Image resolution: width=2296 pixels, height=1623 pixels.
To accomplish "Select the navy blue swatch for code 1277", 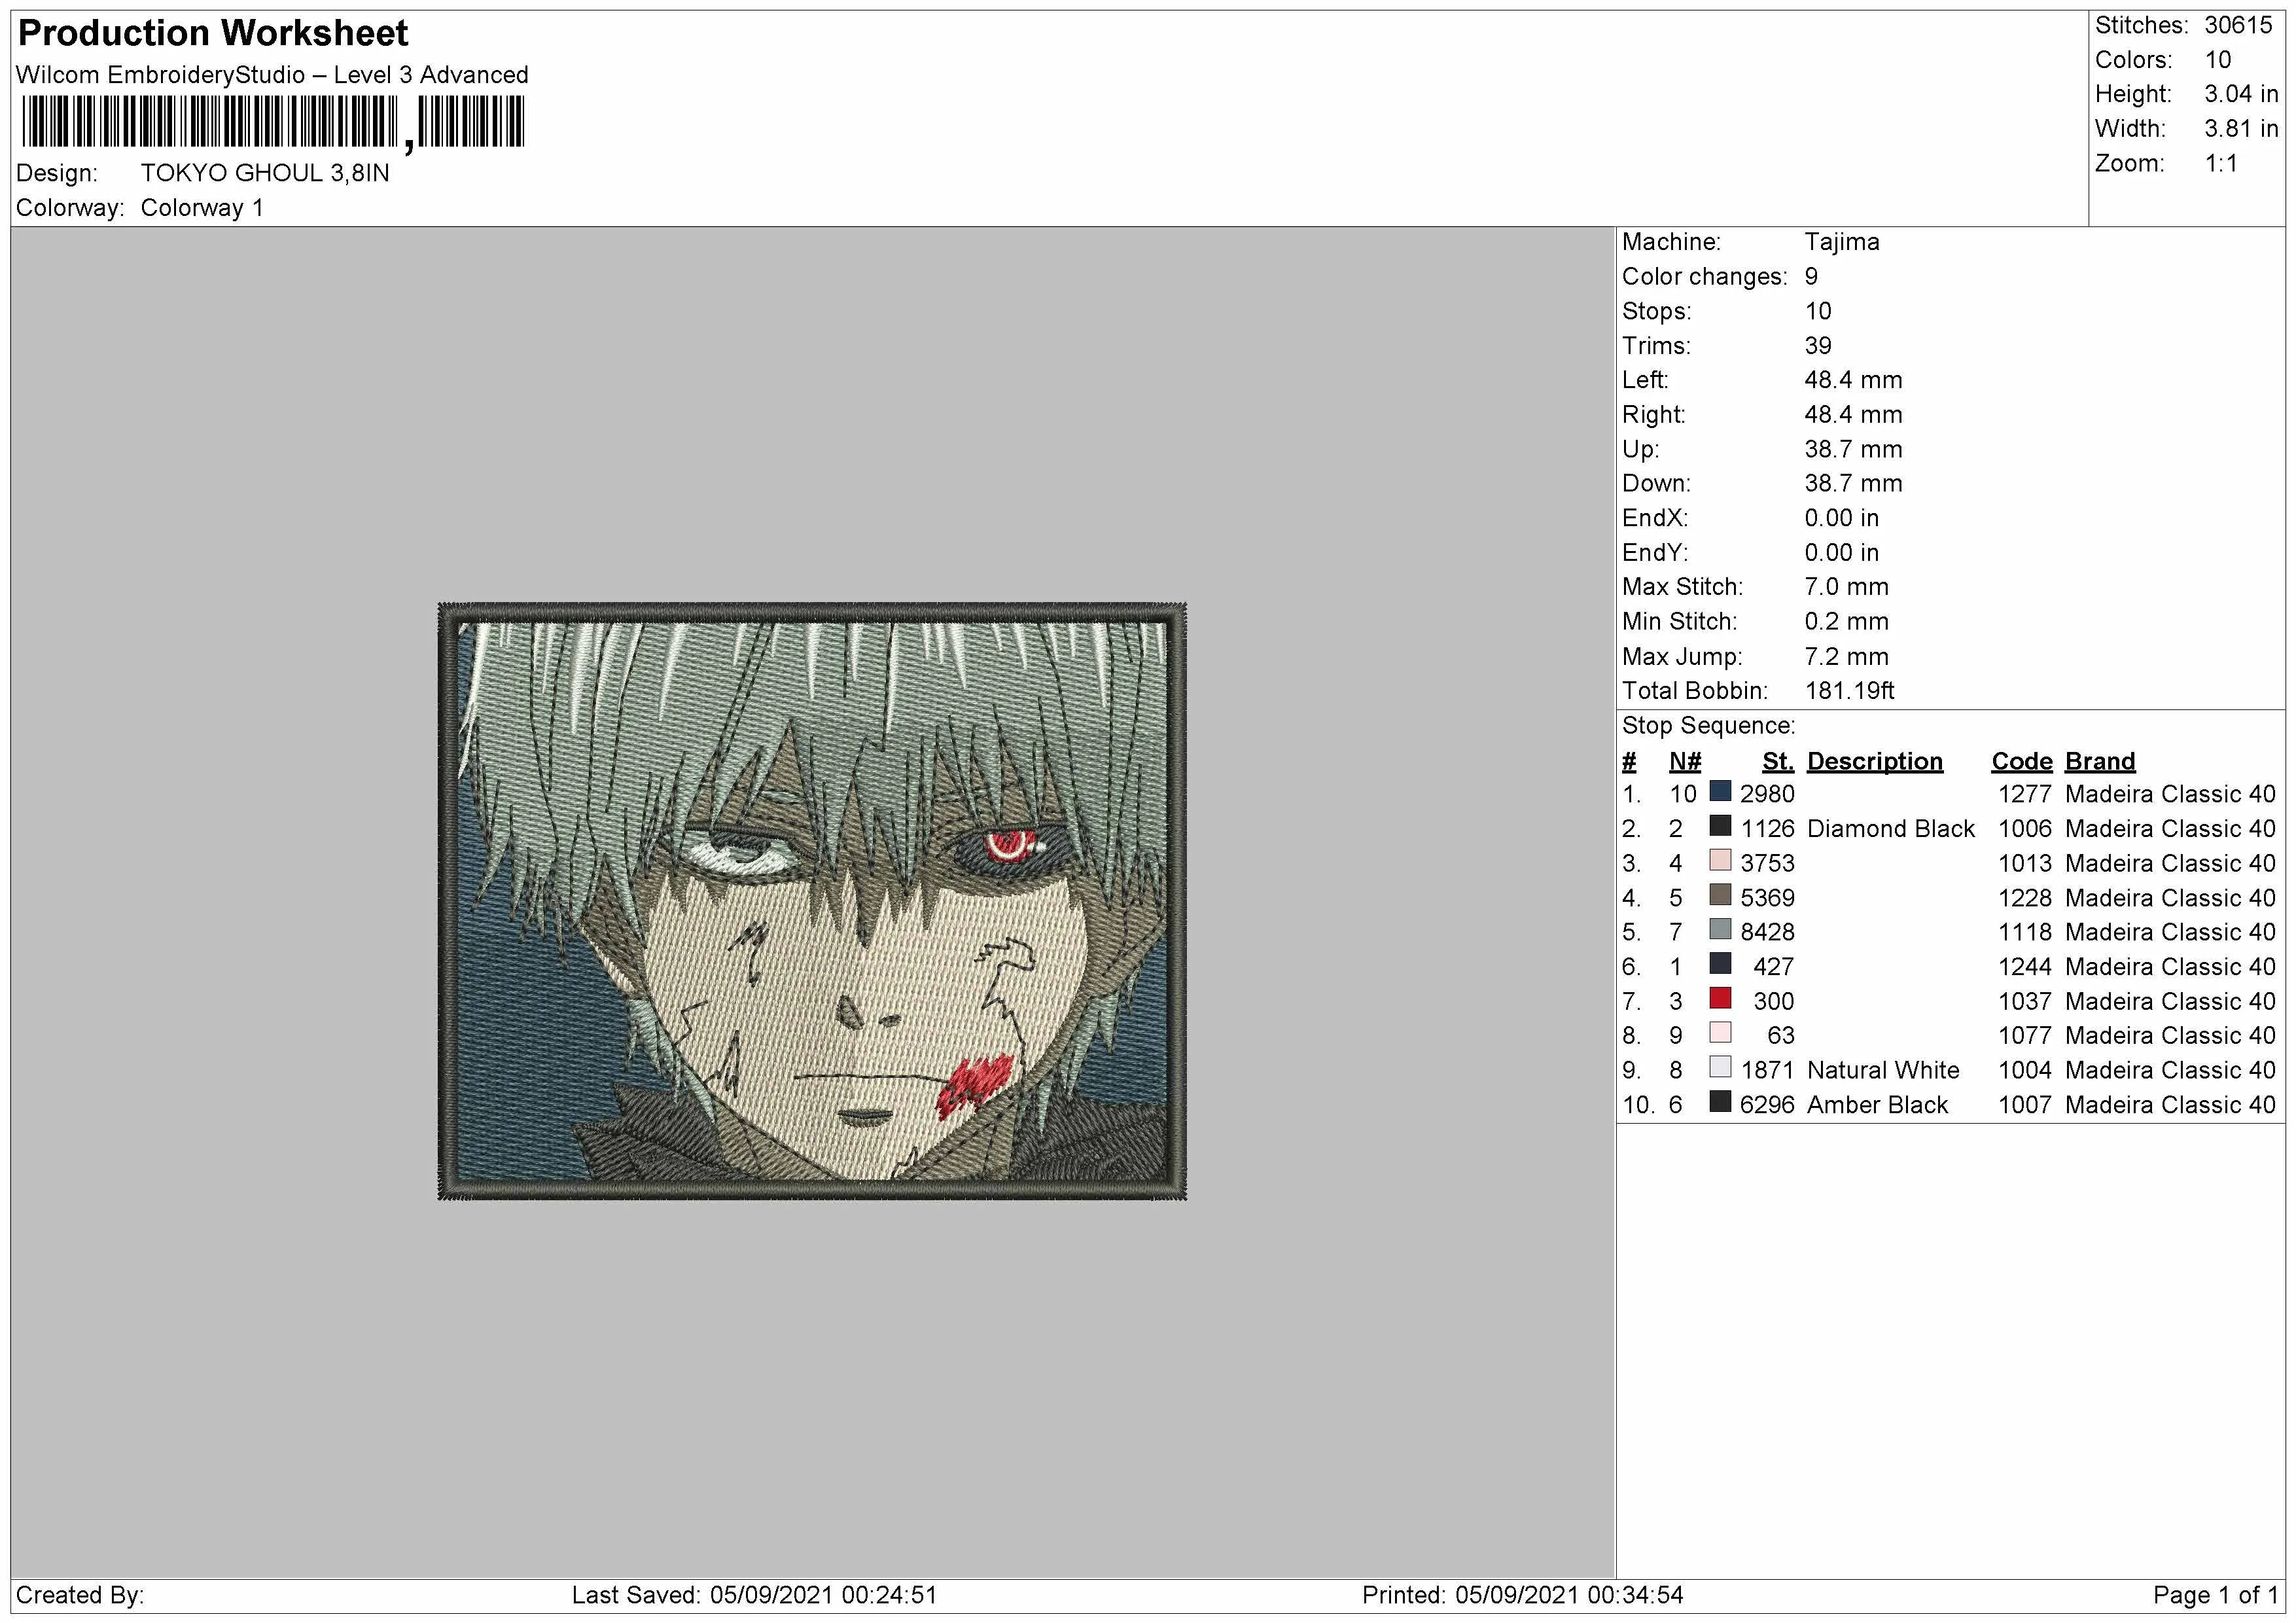I will coord(1720,792).
